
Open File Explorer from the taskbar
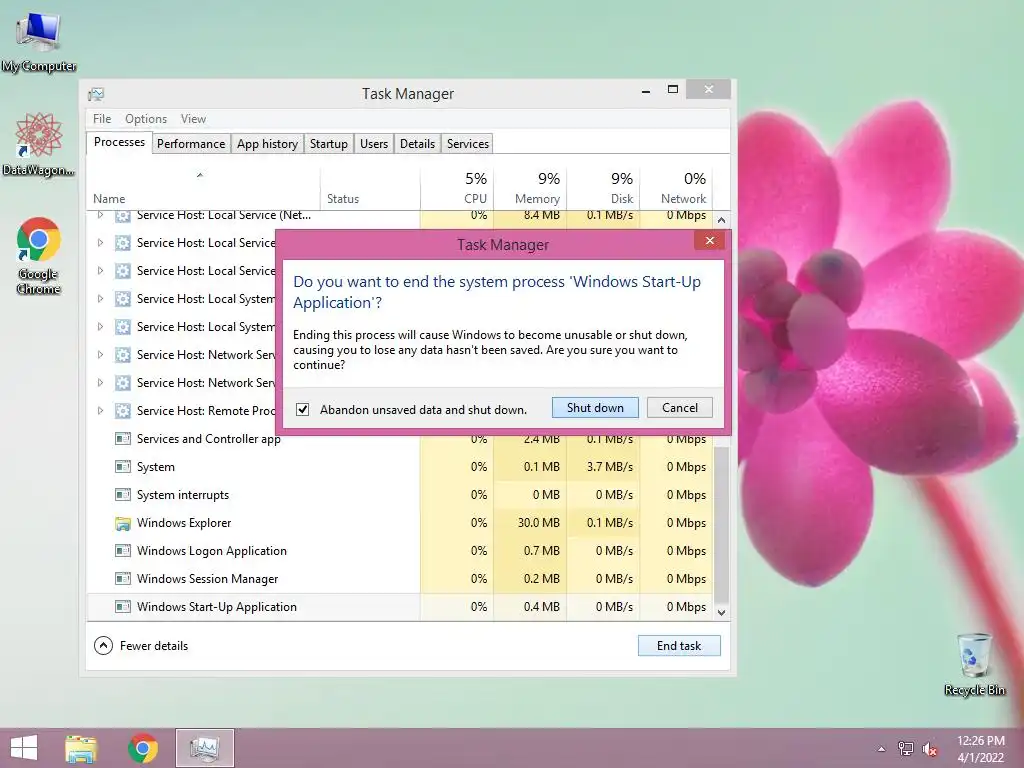click(x=81, y=748)
